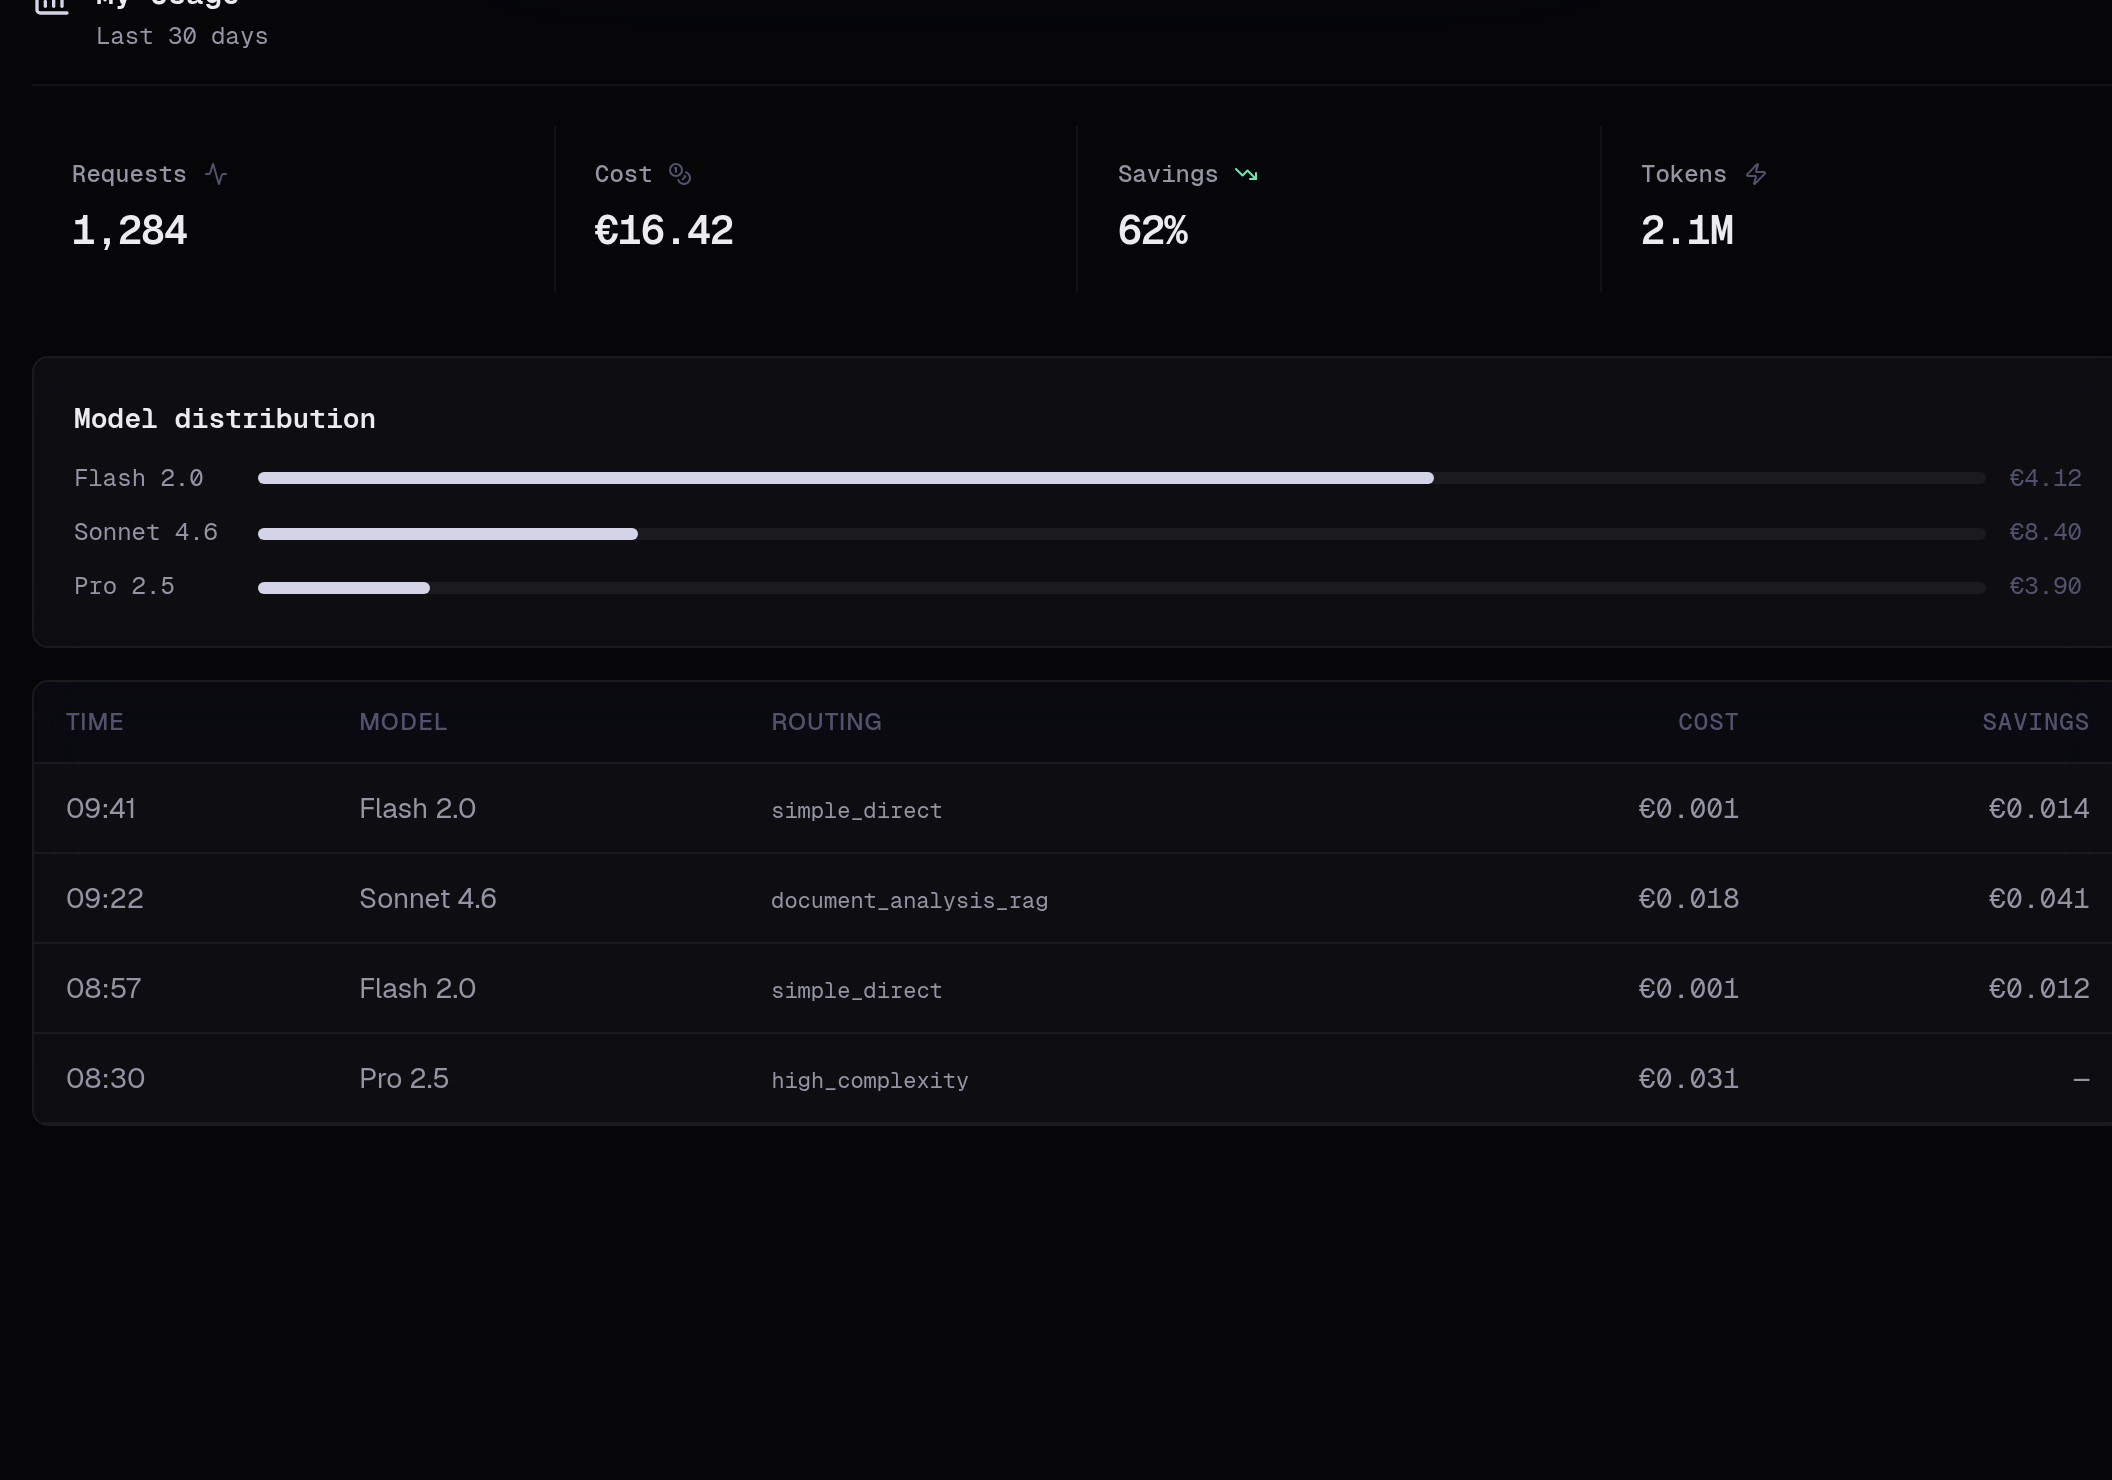Click the €0.012 savings cell

click(2039, 988)
